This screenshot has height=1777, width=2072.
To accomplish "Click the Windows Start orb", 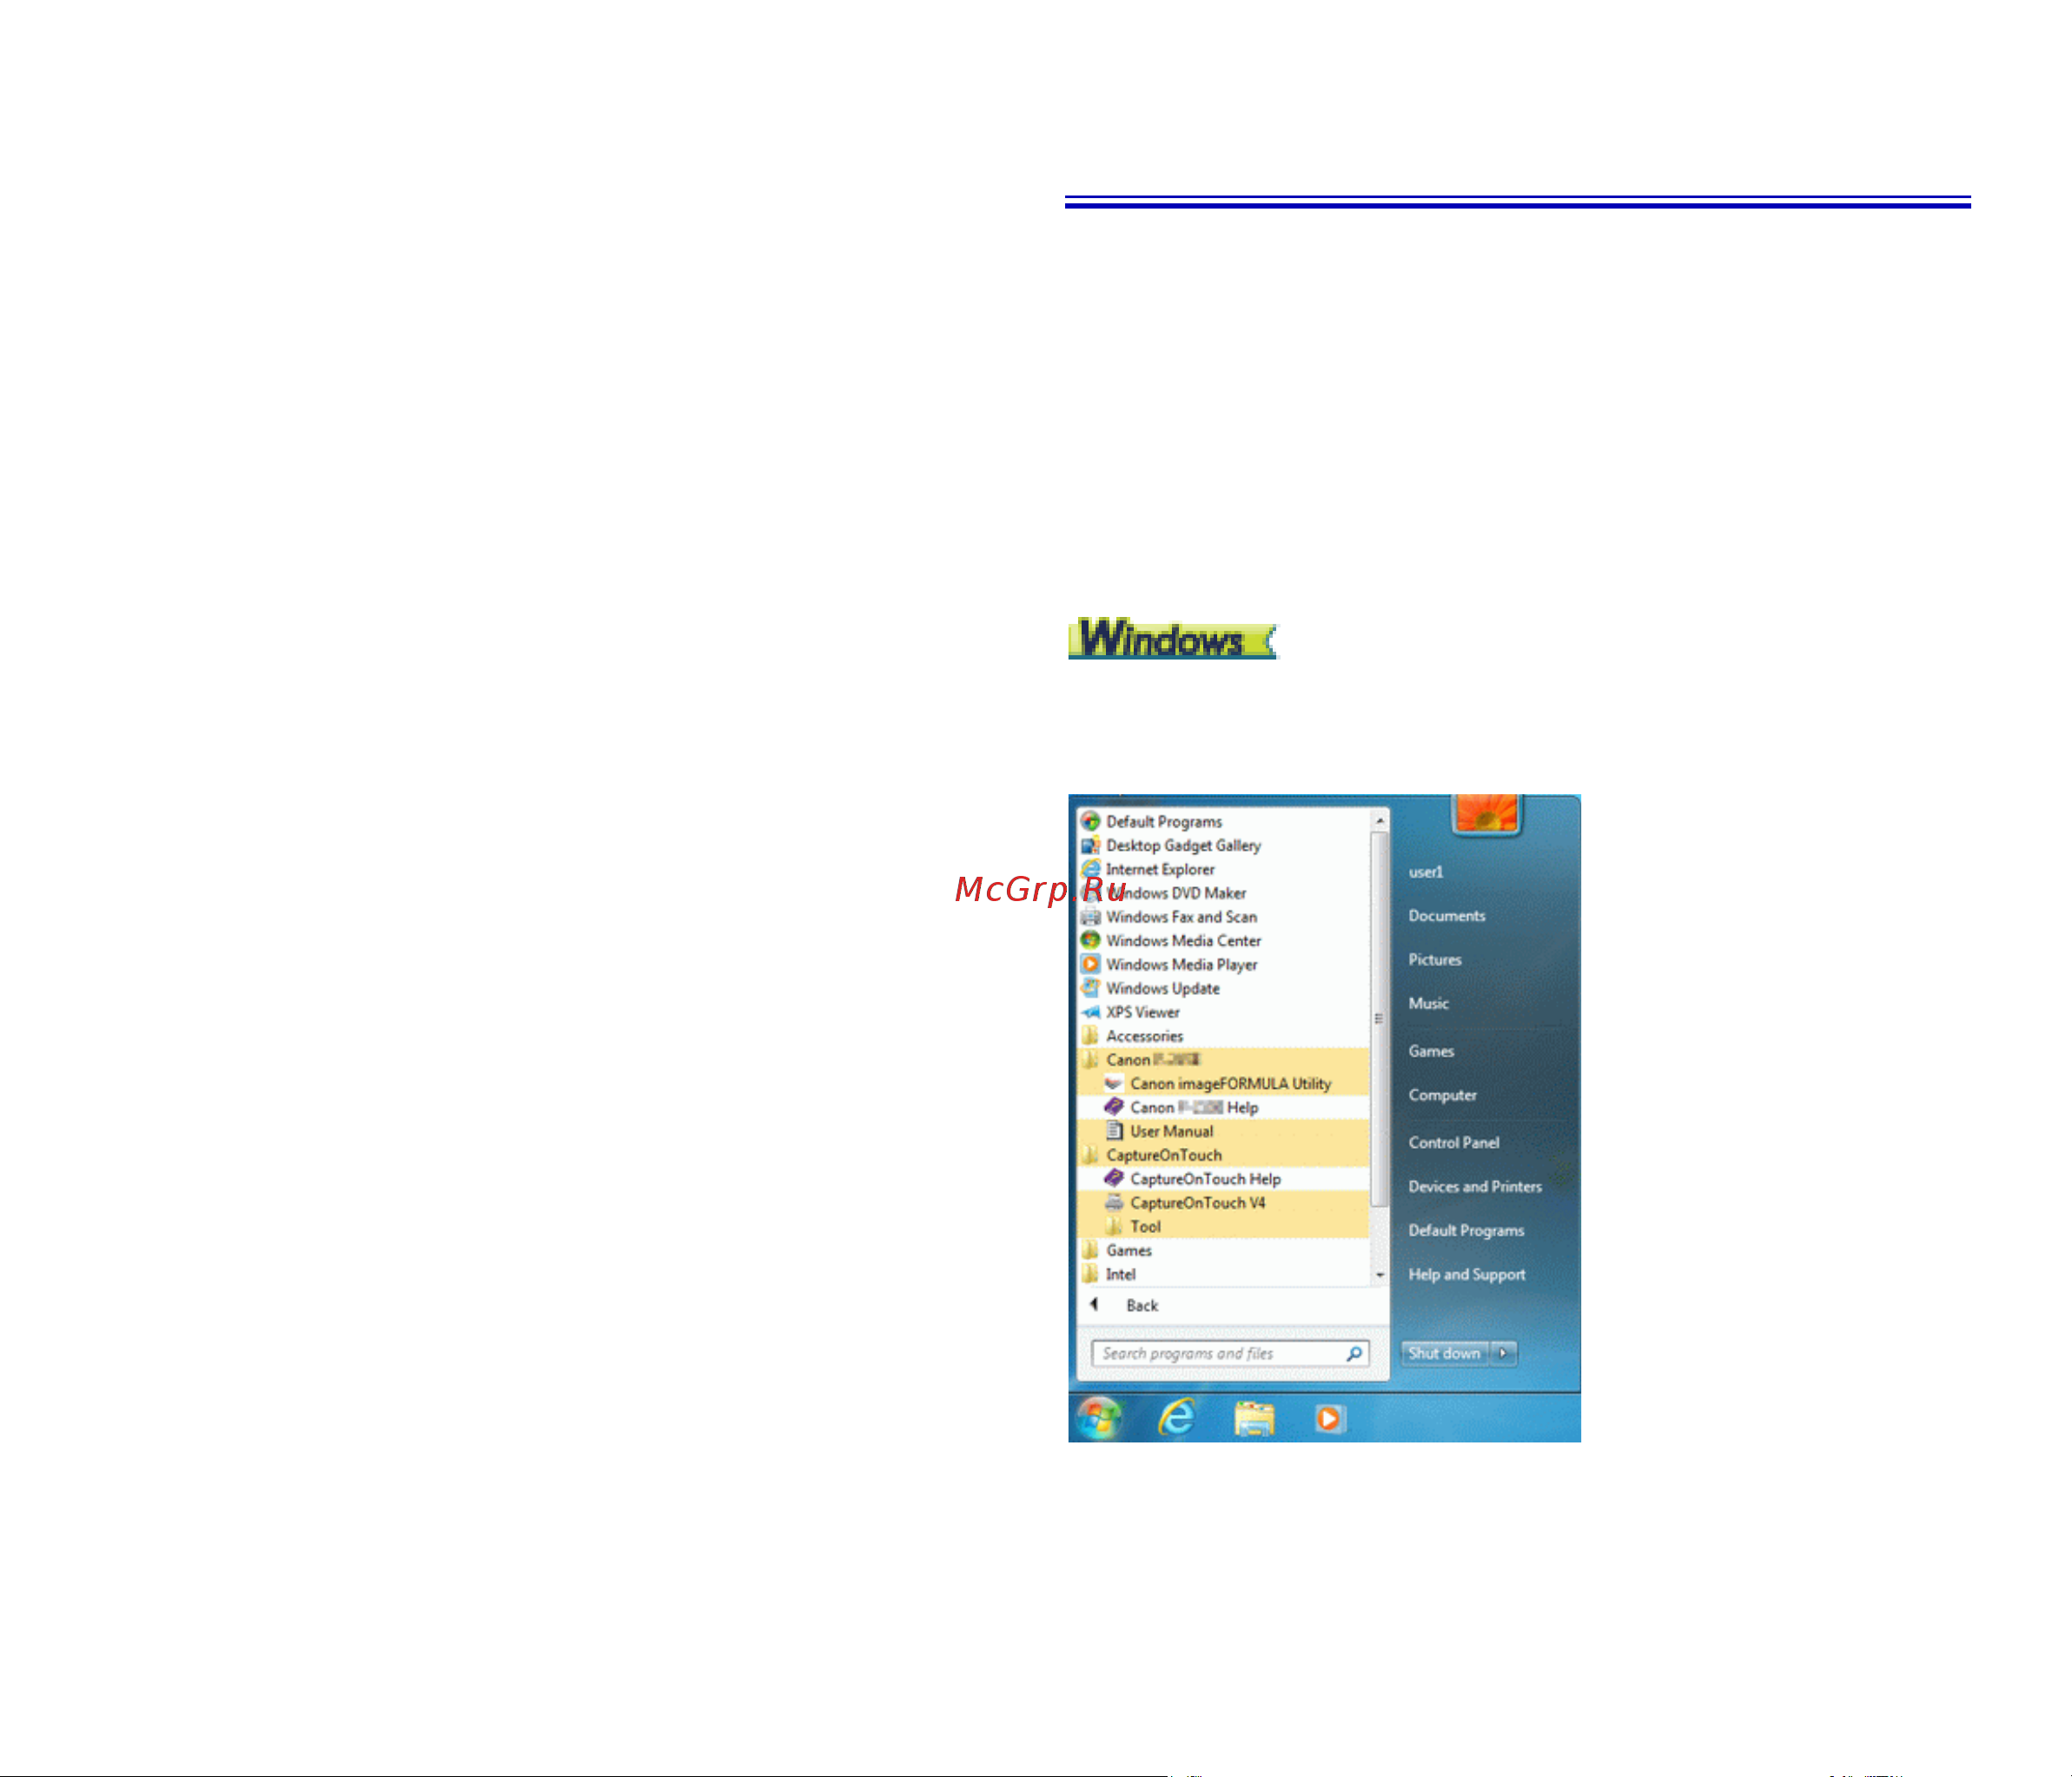I will [1099, 1418].
